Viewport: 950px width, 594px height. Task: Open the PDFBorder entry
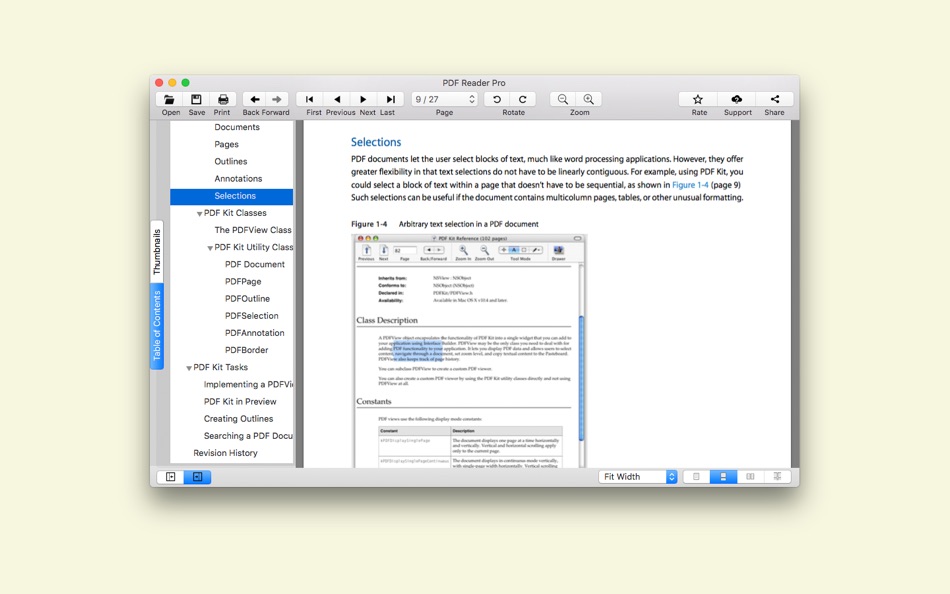pos(246,350)
